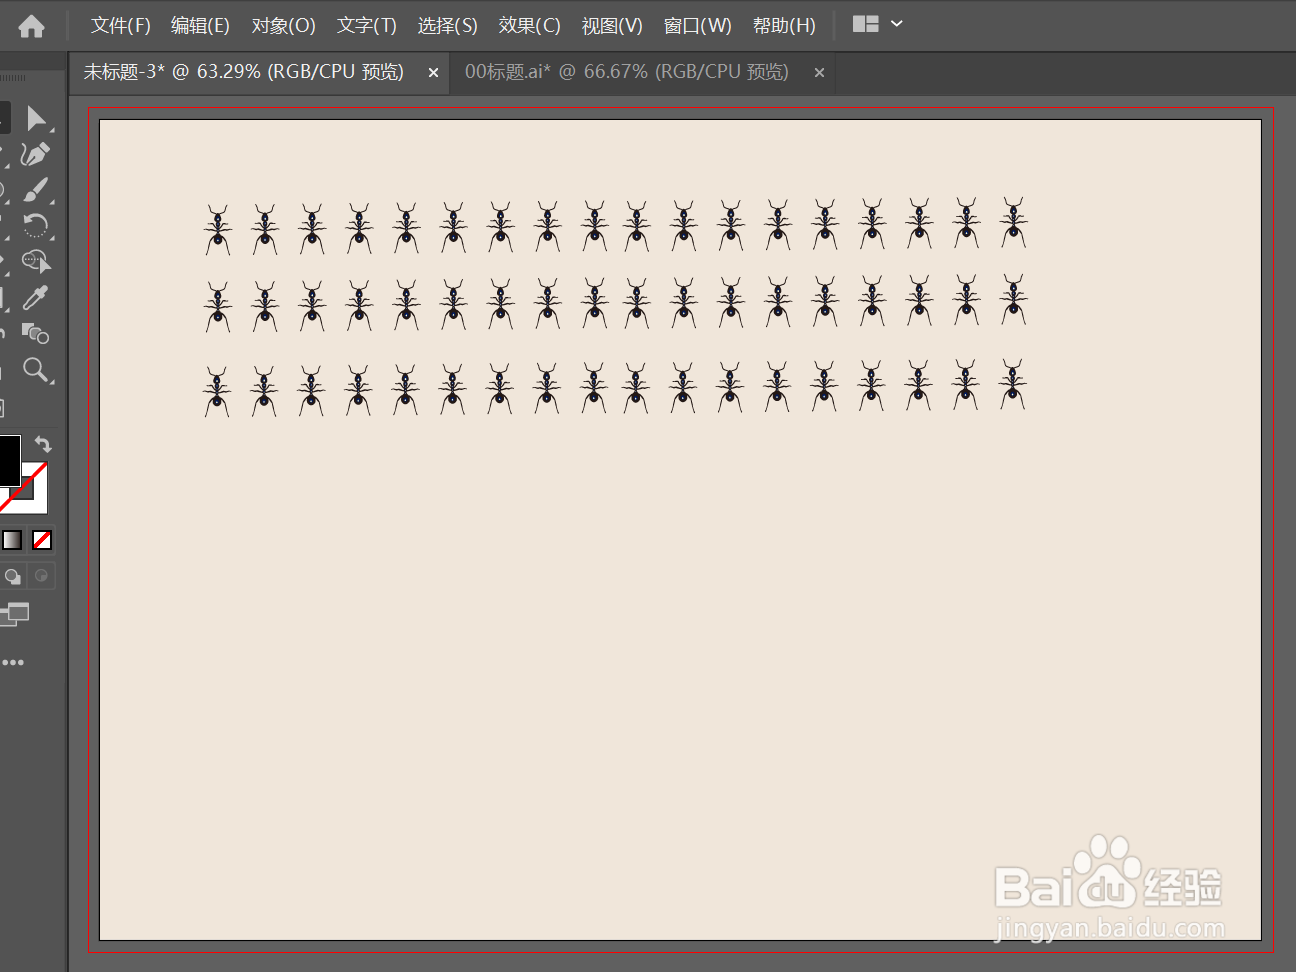Activate the Zoom magnifier tool
Image resolution: width=1296 pixels, height=972 pixels.
36,370
